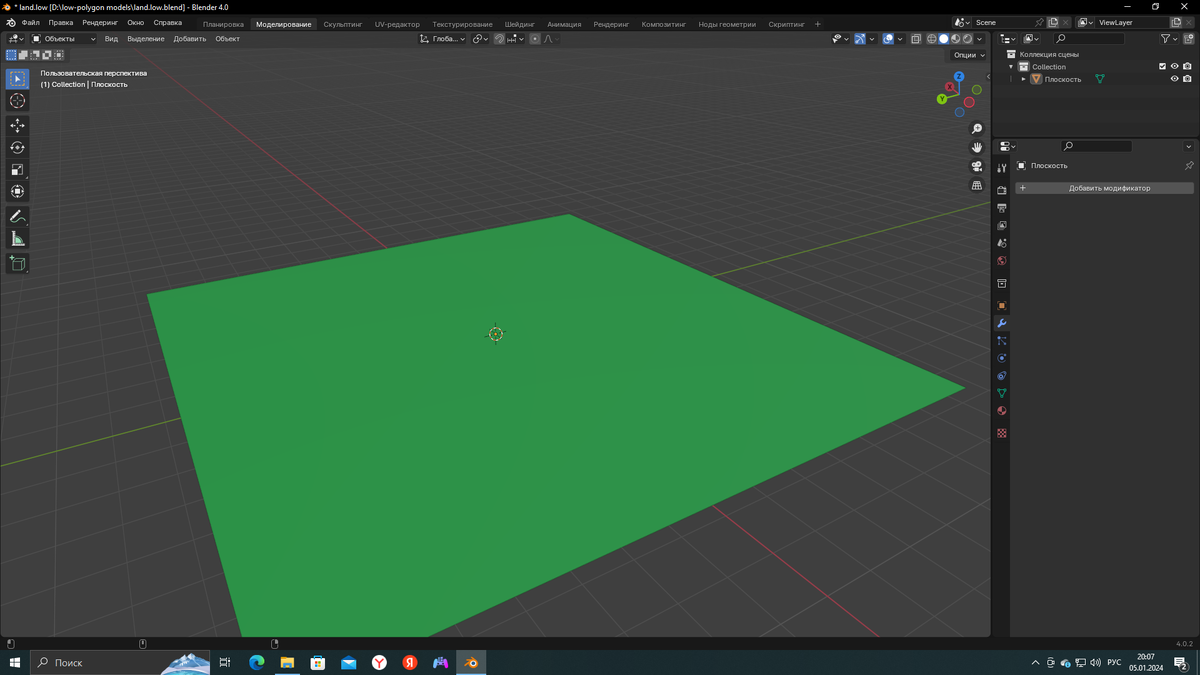This screenshot has width=1200, height=675.
Task: Open the Object Data properties tab
Action: click(x=1001, y=393)
